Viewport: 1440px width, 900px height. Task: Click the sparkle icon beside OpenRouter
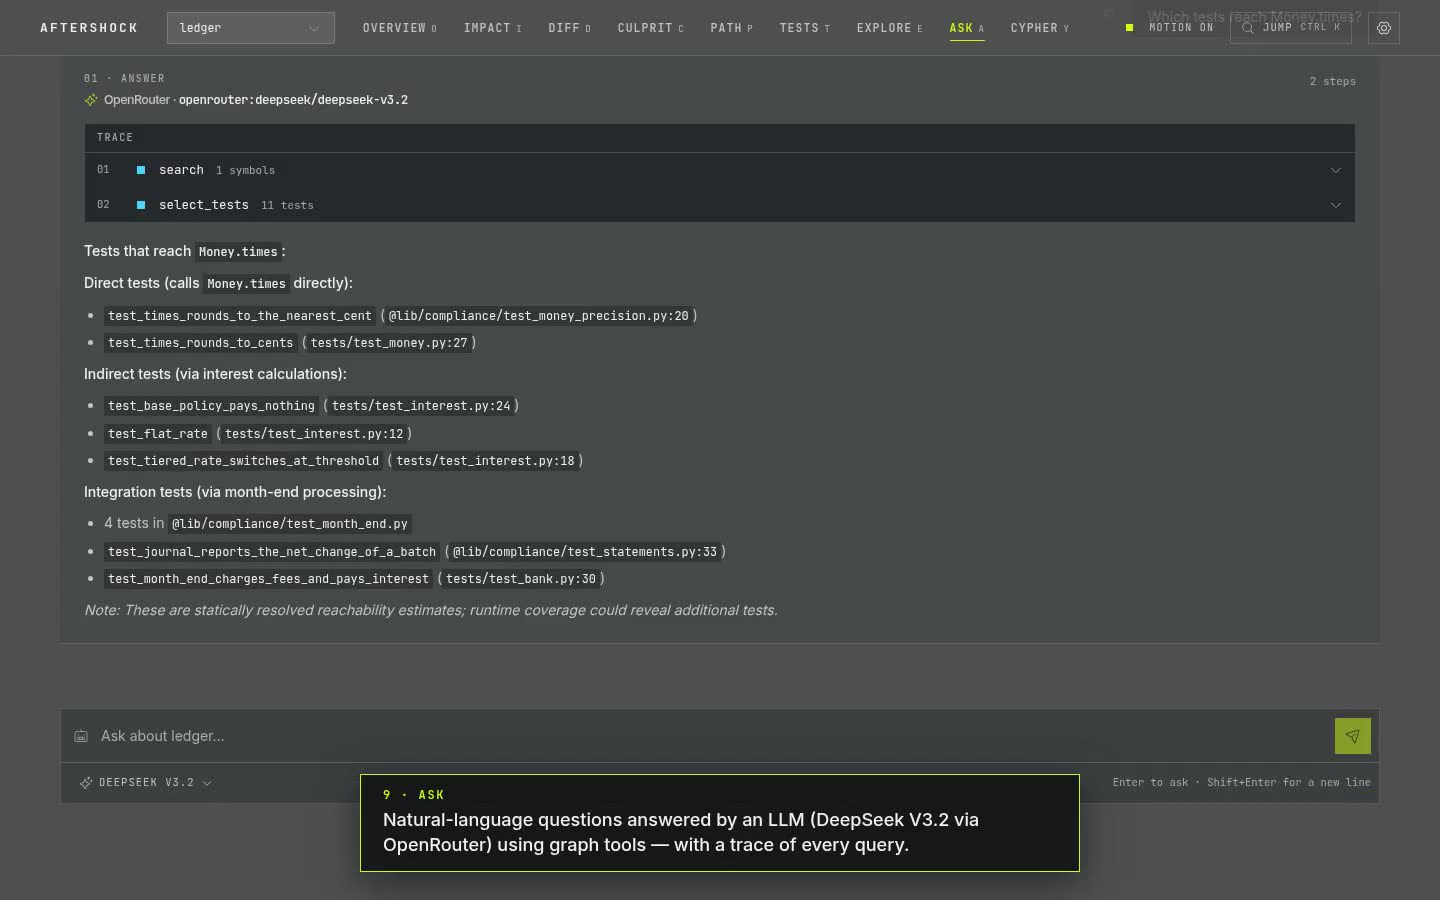click(91, 100)
